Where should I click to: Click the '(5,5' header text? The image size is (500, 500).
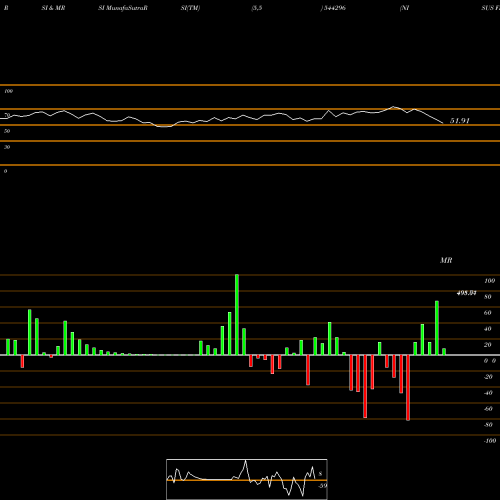click(257, 8)
